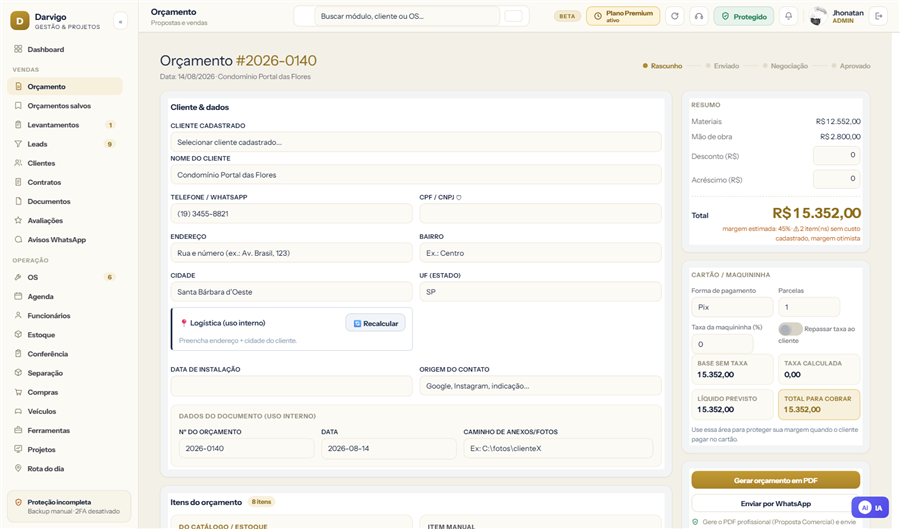This screenshot has height=529, width=900.
Task: Click the BETA badge
Action: click(567, 16)
